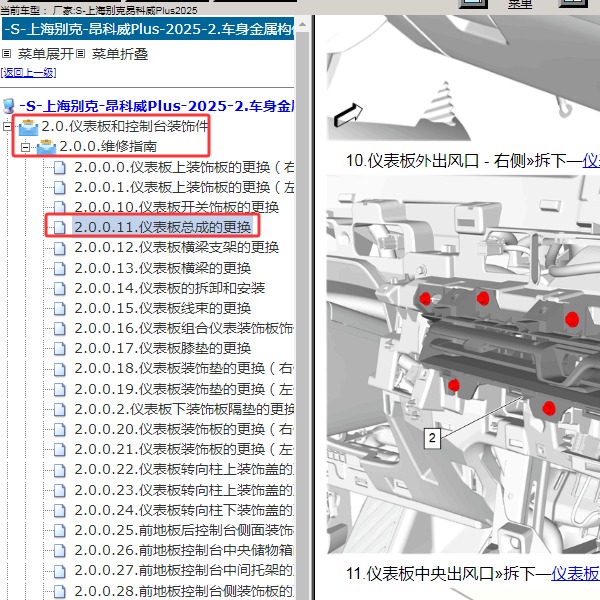
Task: Click document icon of 2.0.0.2 entry
Action: pyautogui.click(x=60, y=409)
